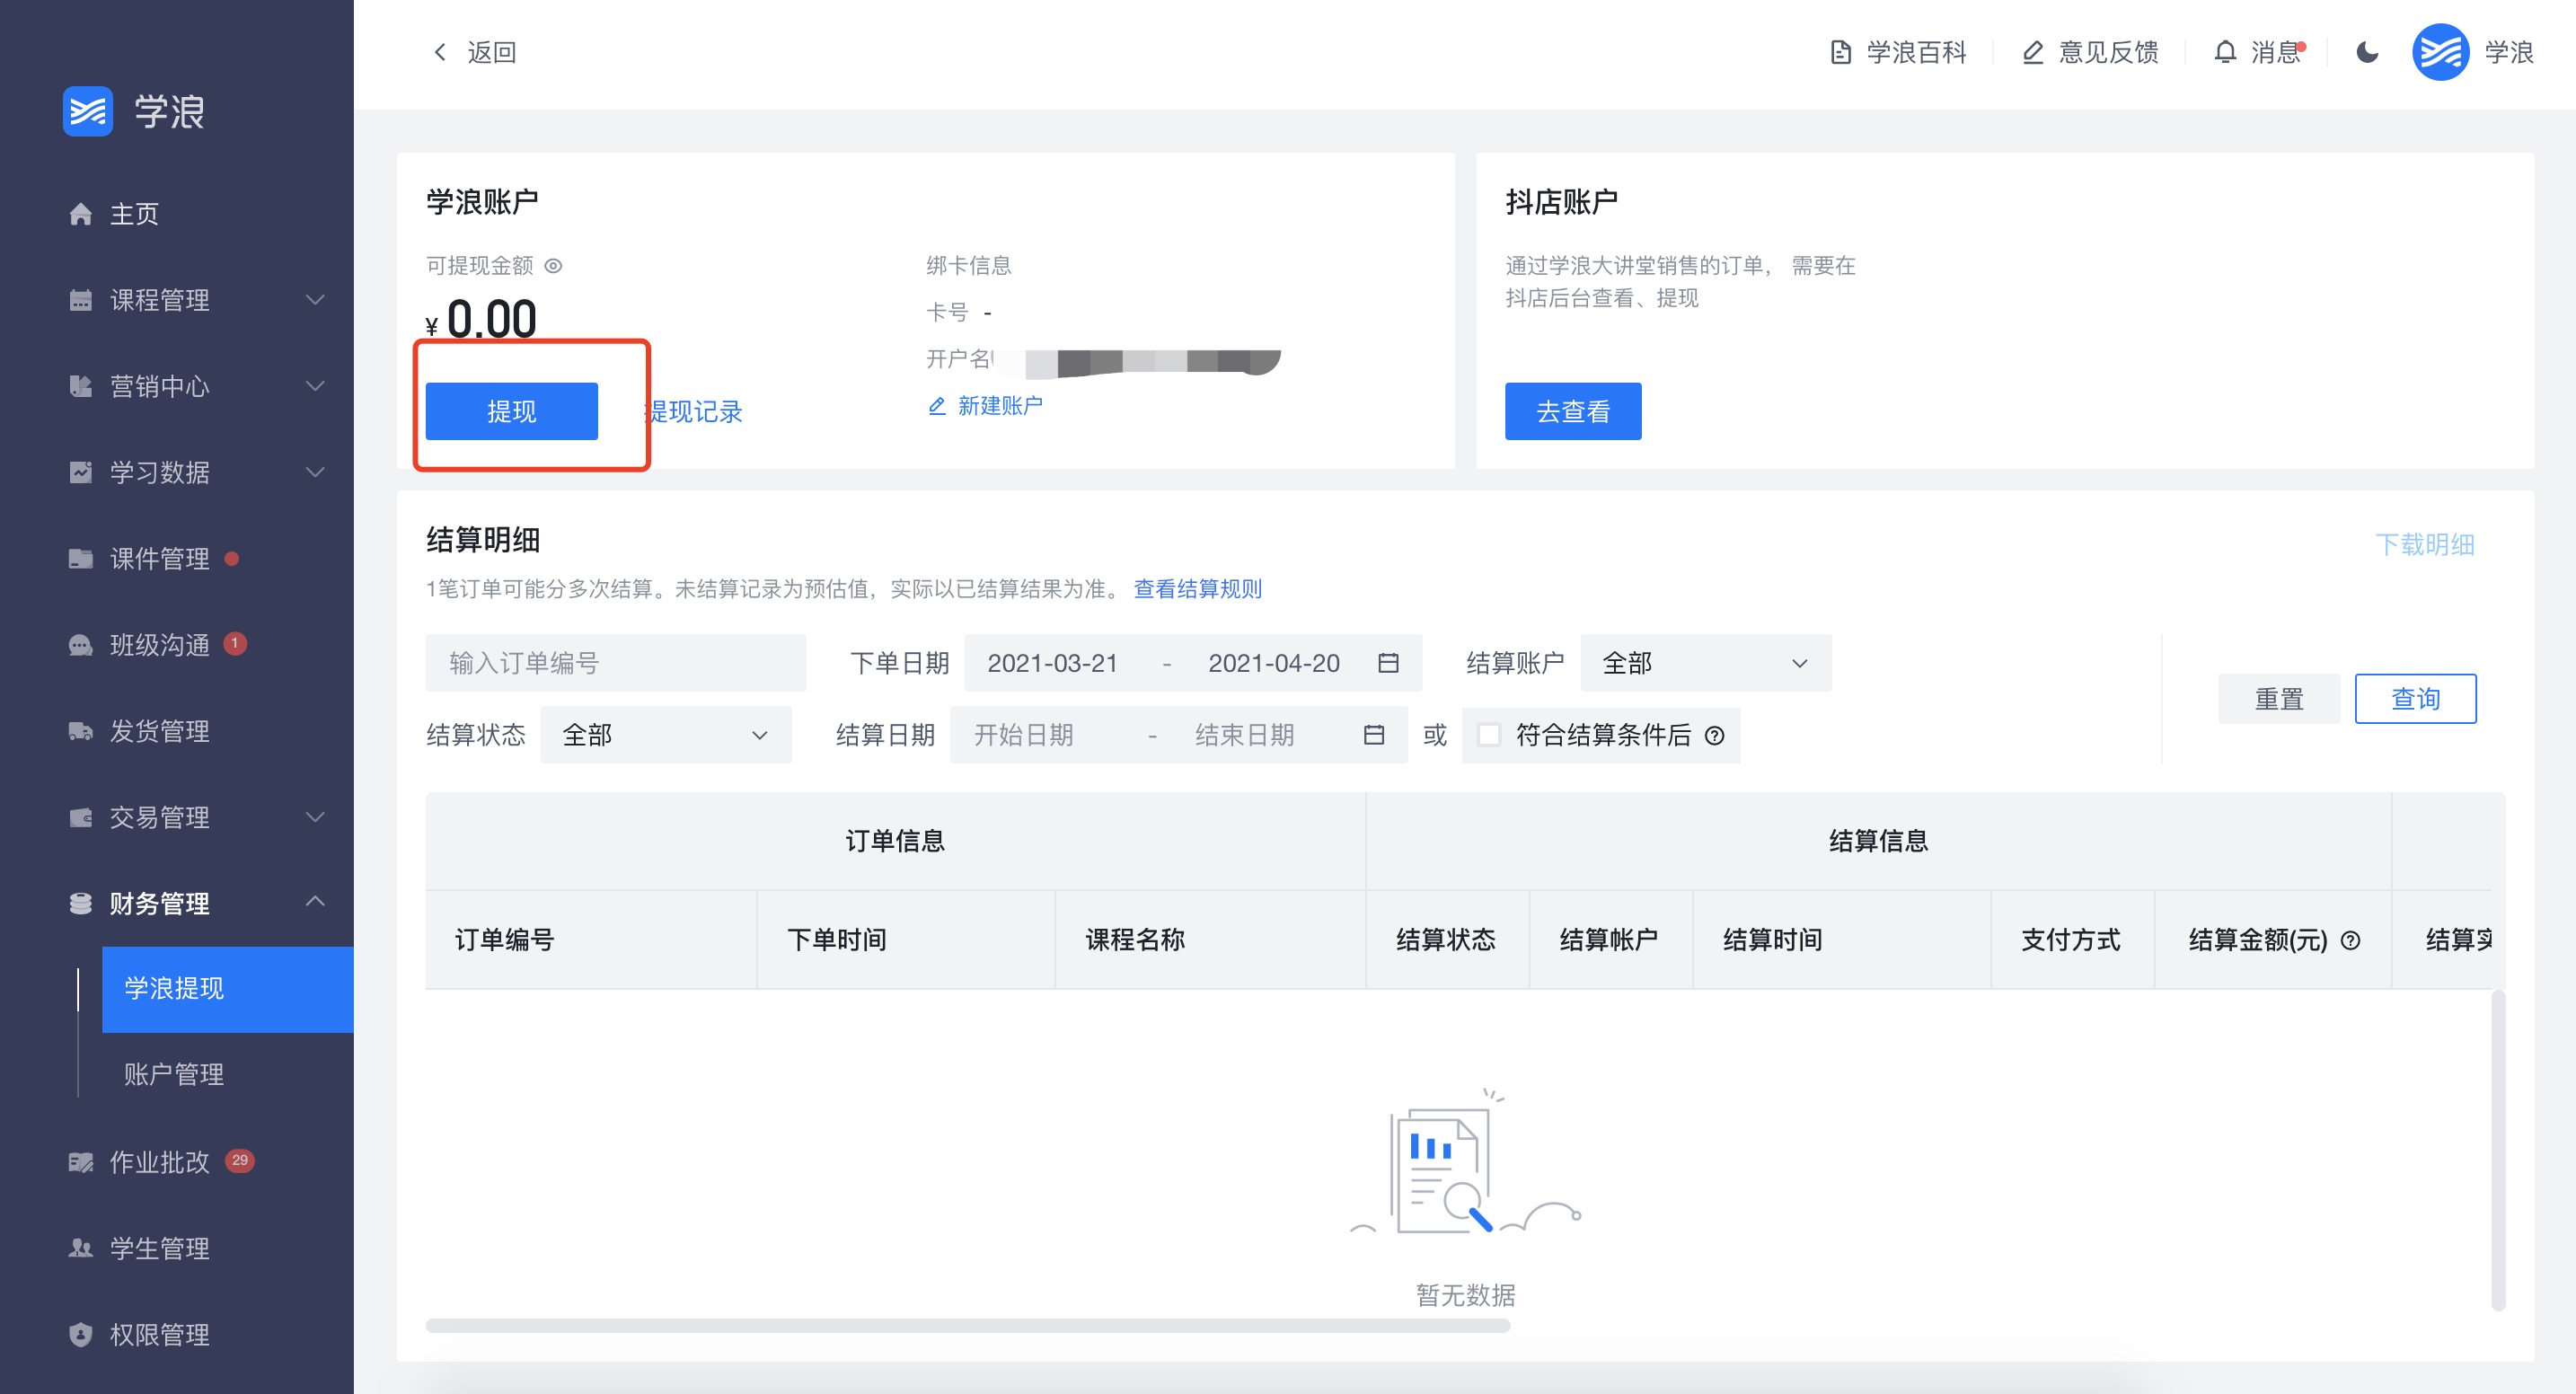Click the 2021-04-20 end date field
The image size is (2576, 1394).
pyautogui.click(x=1273, y=663)
